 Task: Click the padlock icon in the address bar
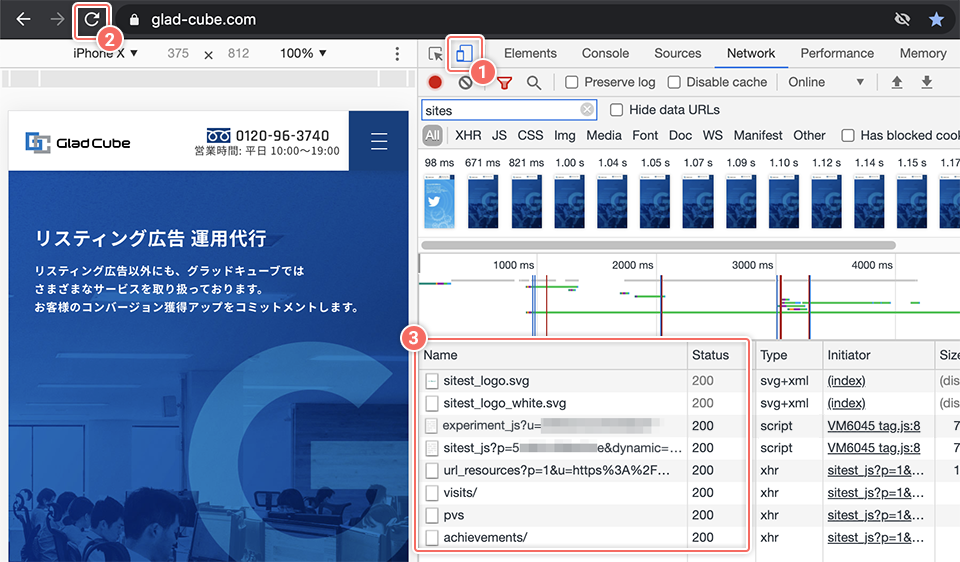click(x=135, y=20)
